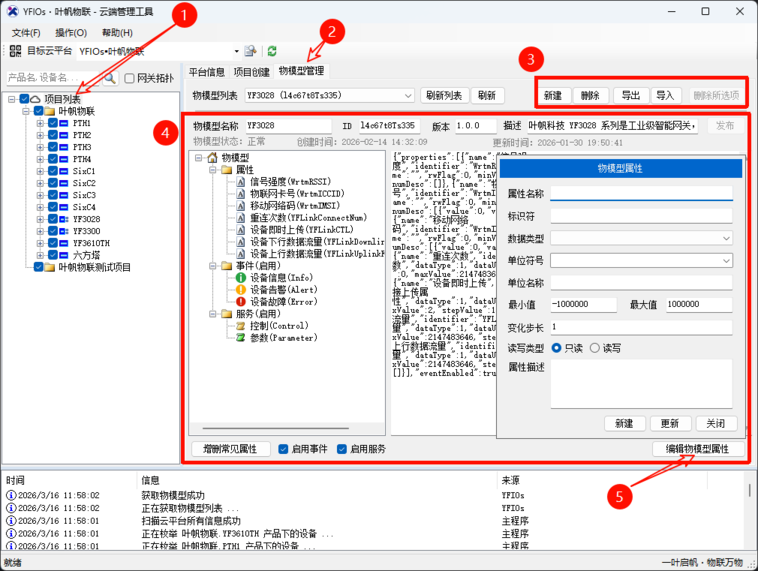Viewport: 758px width, 571px height.
Task: Open the 单位符号 dropdown
Action: (726, 261)
